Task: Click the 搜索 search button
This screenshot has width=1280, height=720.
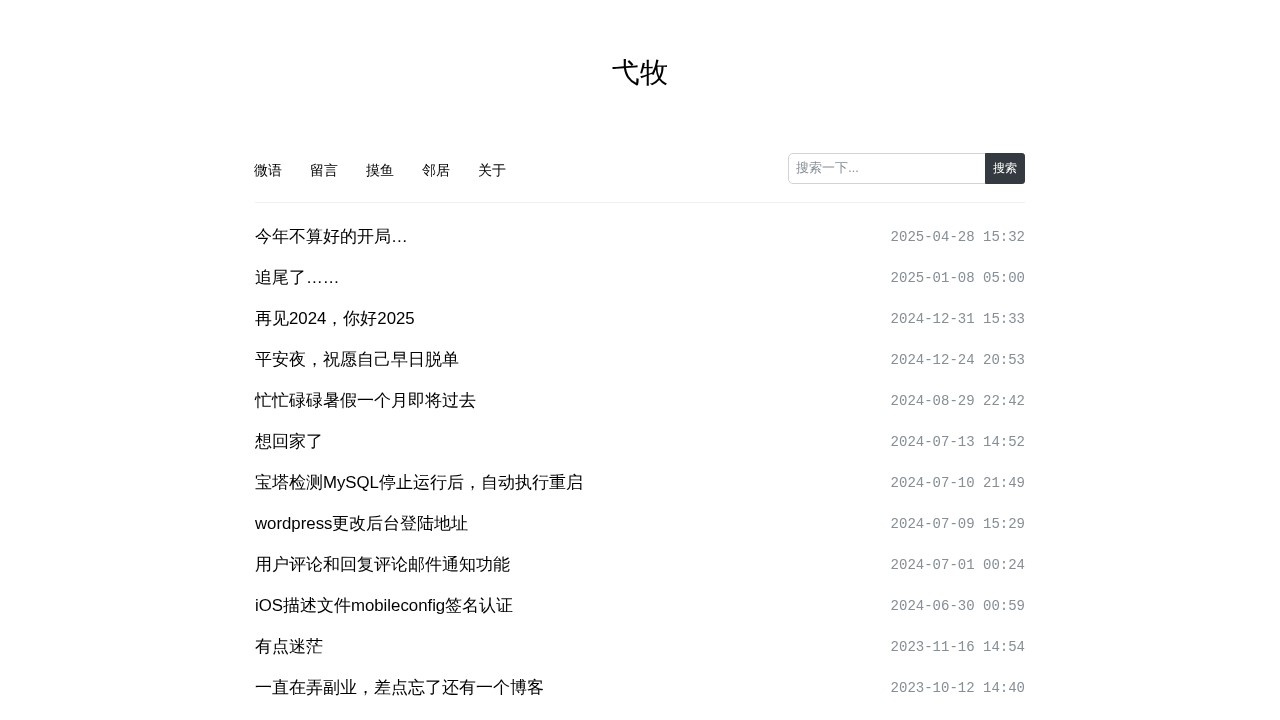Action: pyautogui.click(x=1004, y=168)
